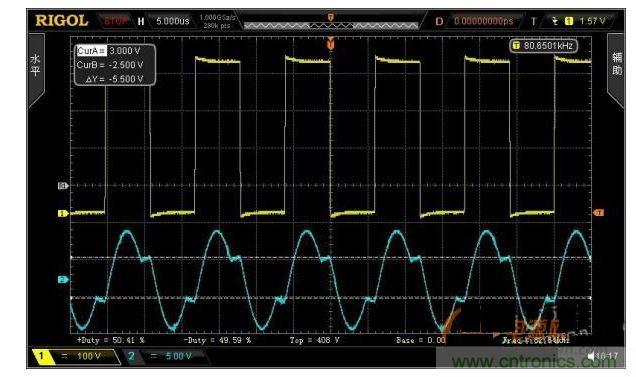Screen dimensions: 636x377
Task: Click the RIGOL logo
Action: click(x=62, y=20)
